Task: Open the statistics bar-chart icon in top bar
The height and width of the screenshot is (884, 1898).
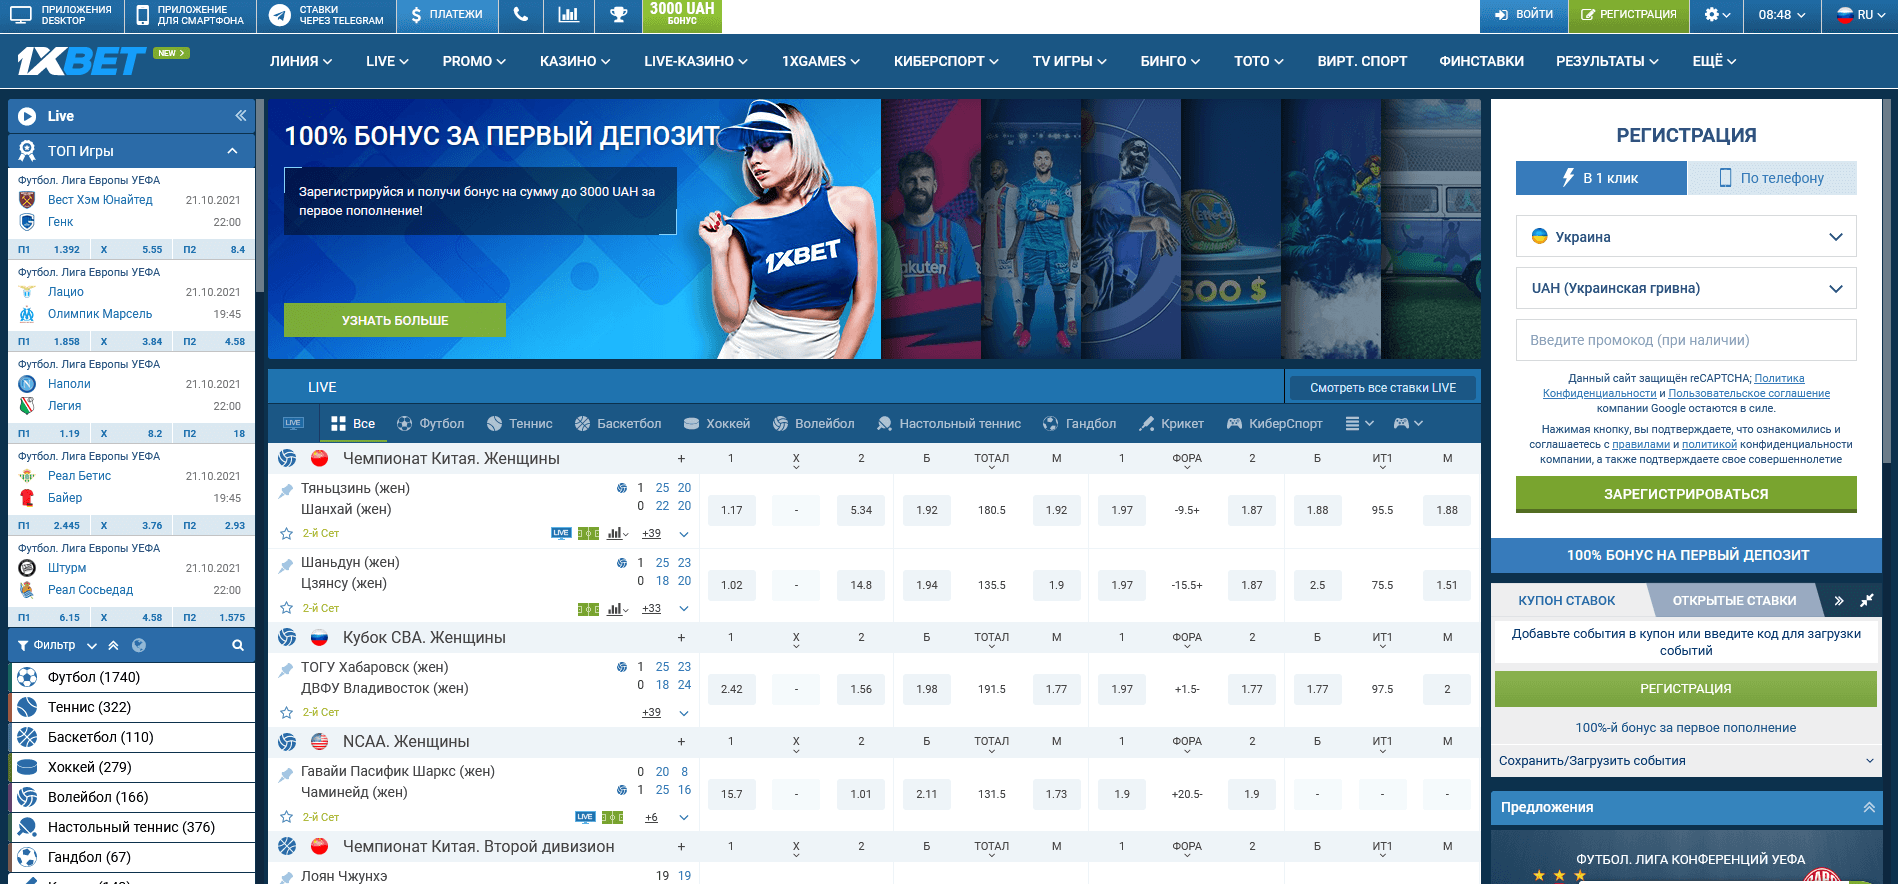Action: [x=568, y=15]
